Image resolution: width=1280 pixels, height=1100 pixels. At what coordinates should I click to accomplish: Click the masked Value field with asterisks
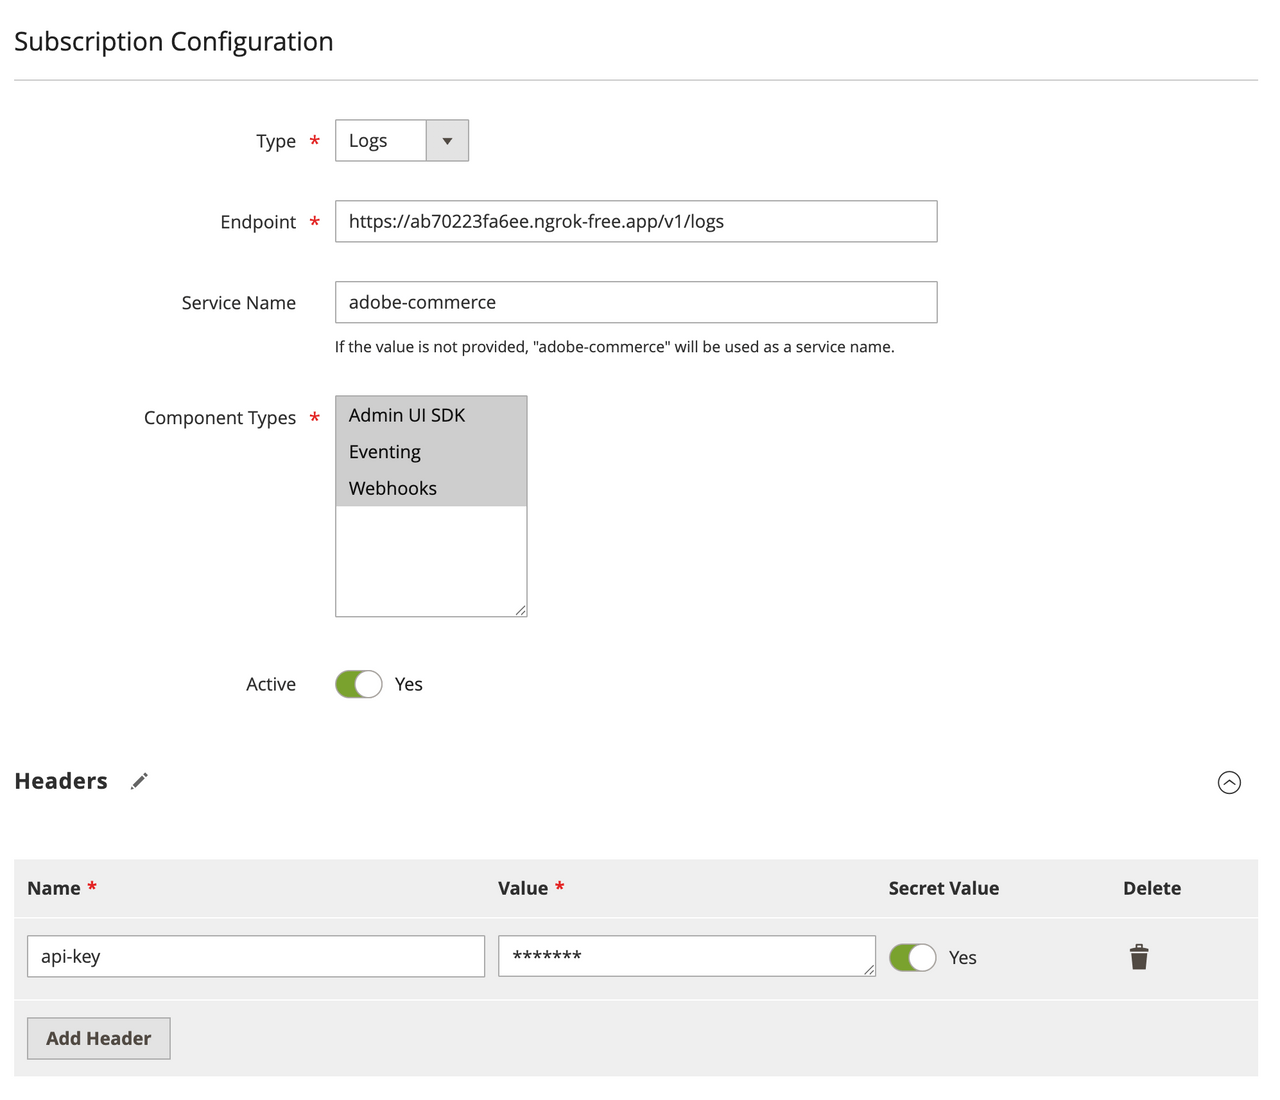[x=687, y=956]
